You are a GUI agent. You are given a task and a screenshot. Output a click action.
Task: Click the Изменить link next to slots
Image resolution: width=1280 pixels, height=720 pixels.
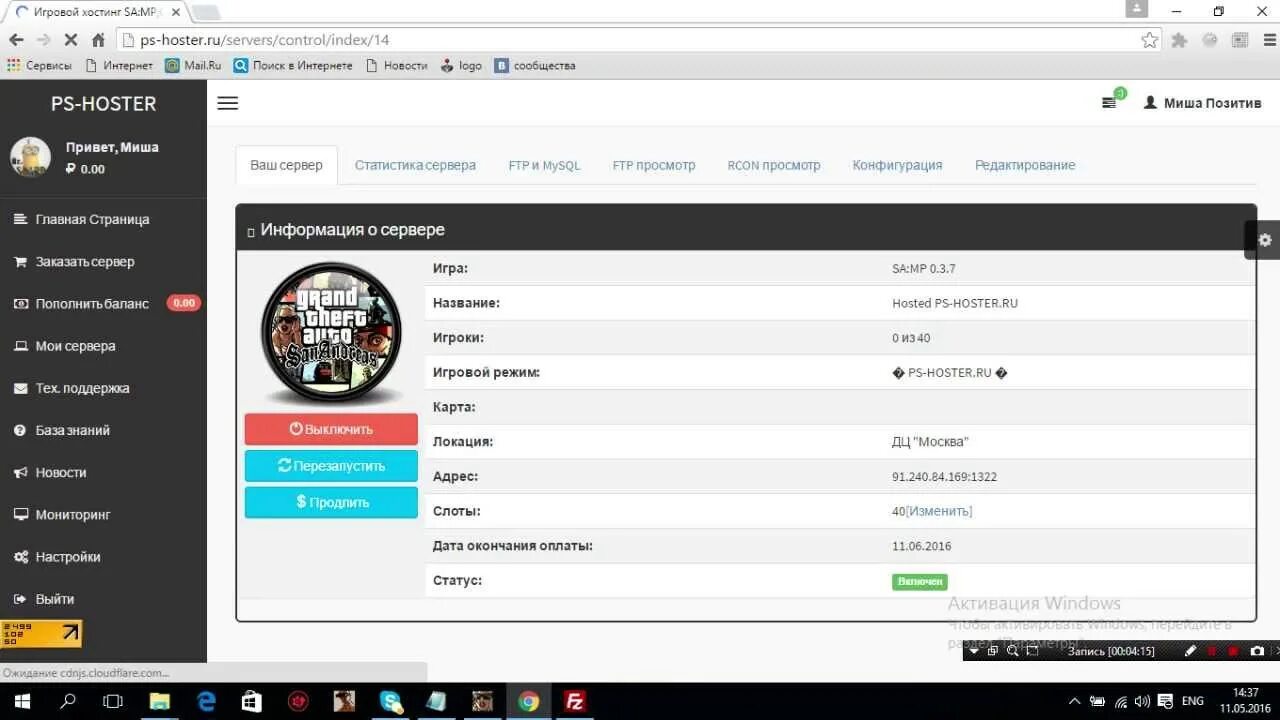click(941, 511)
